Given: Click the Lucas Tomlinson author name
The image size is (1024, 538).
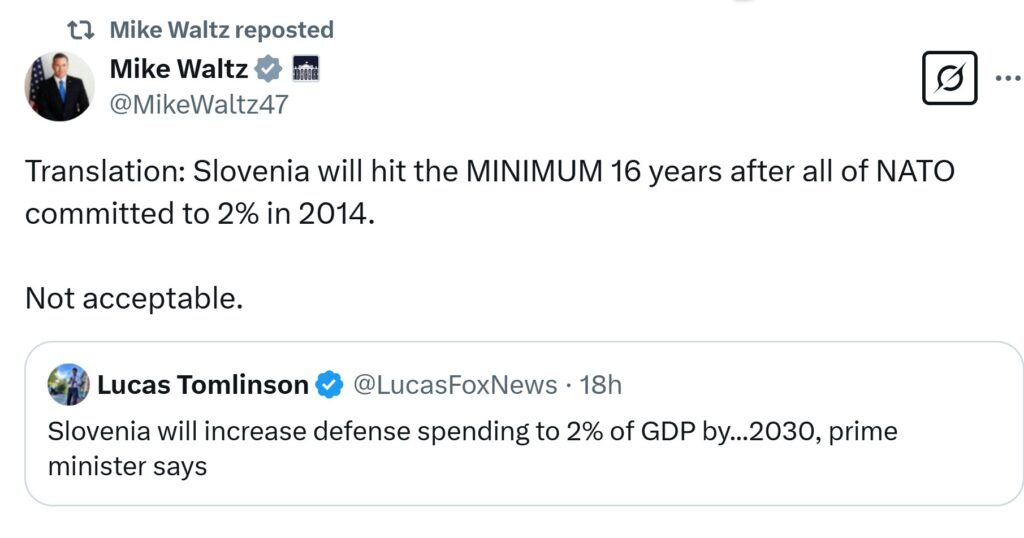Looking at the screenshot, I should (x=203, y=384).
